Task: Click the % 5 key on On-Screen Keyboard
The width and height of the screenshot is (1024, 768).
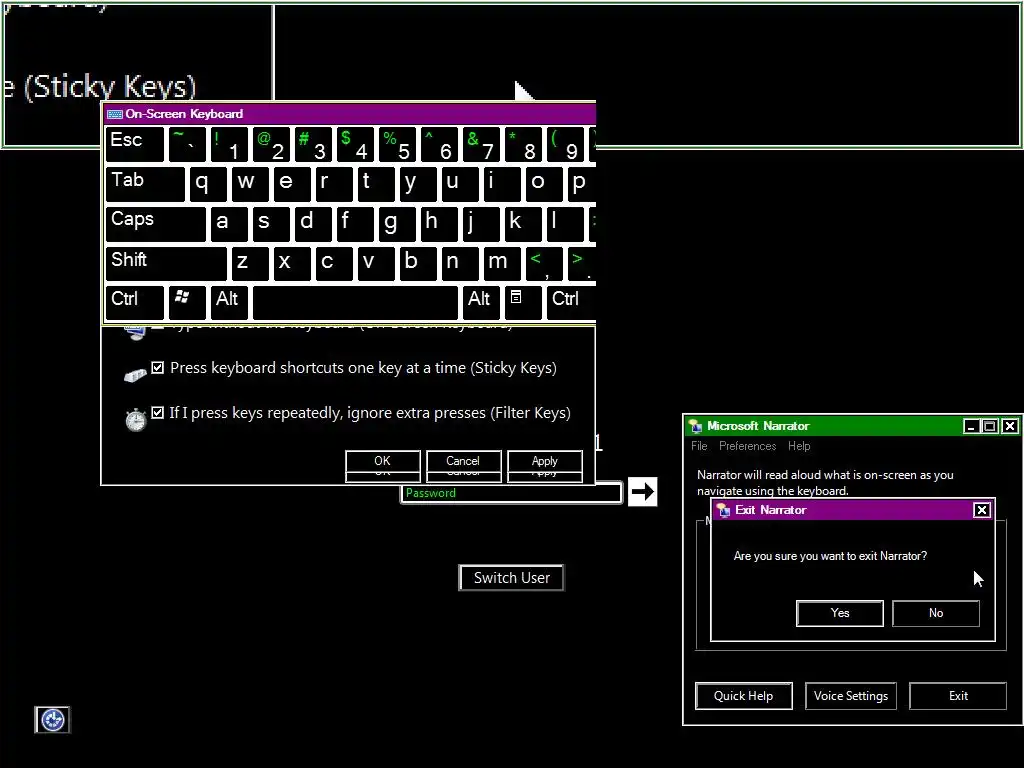Action: click(397, 144)
